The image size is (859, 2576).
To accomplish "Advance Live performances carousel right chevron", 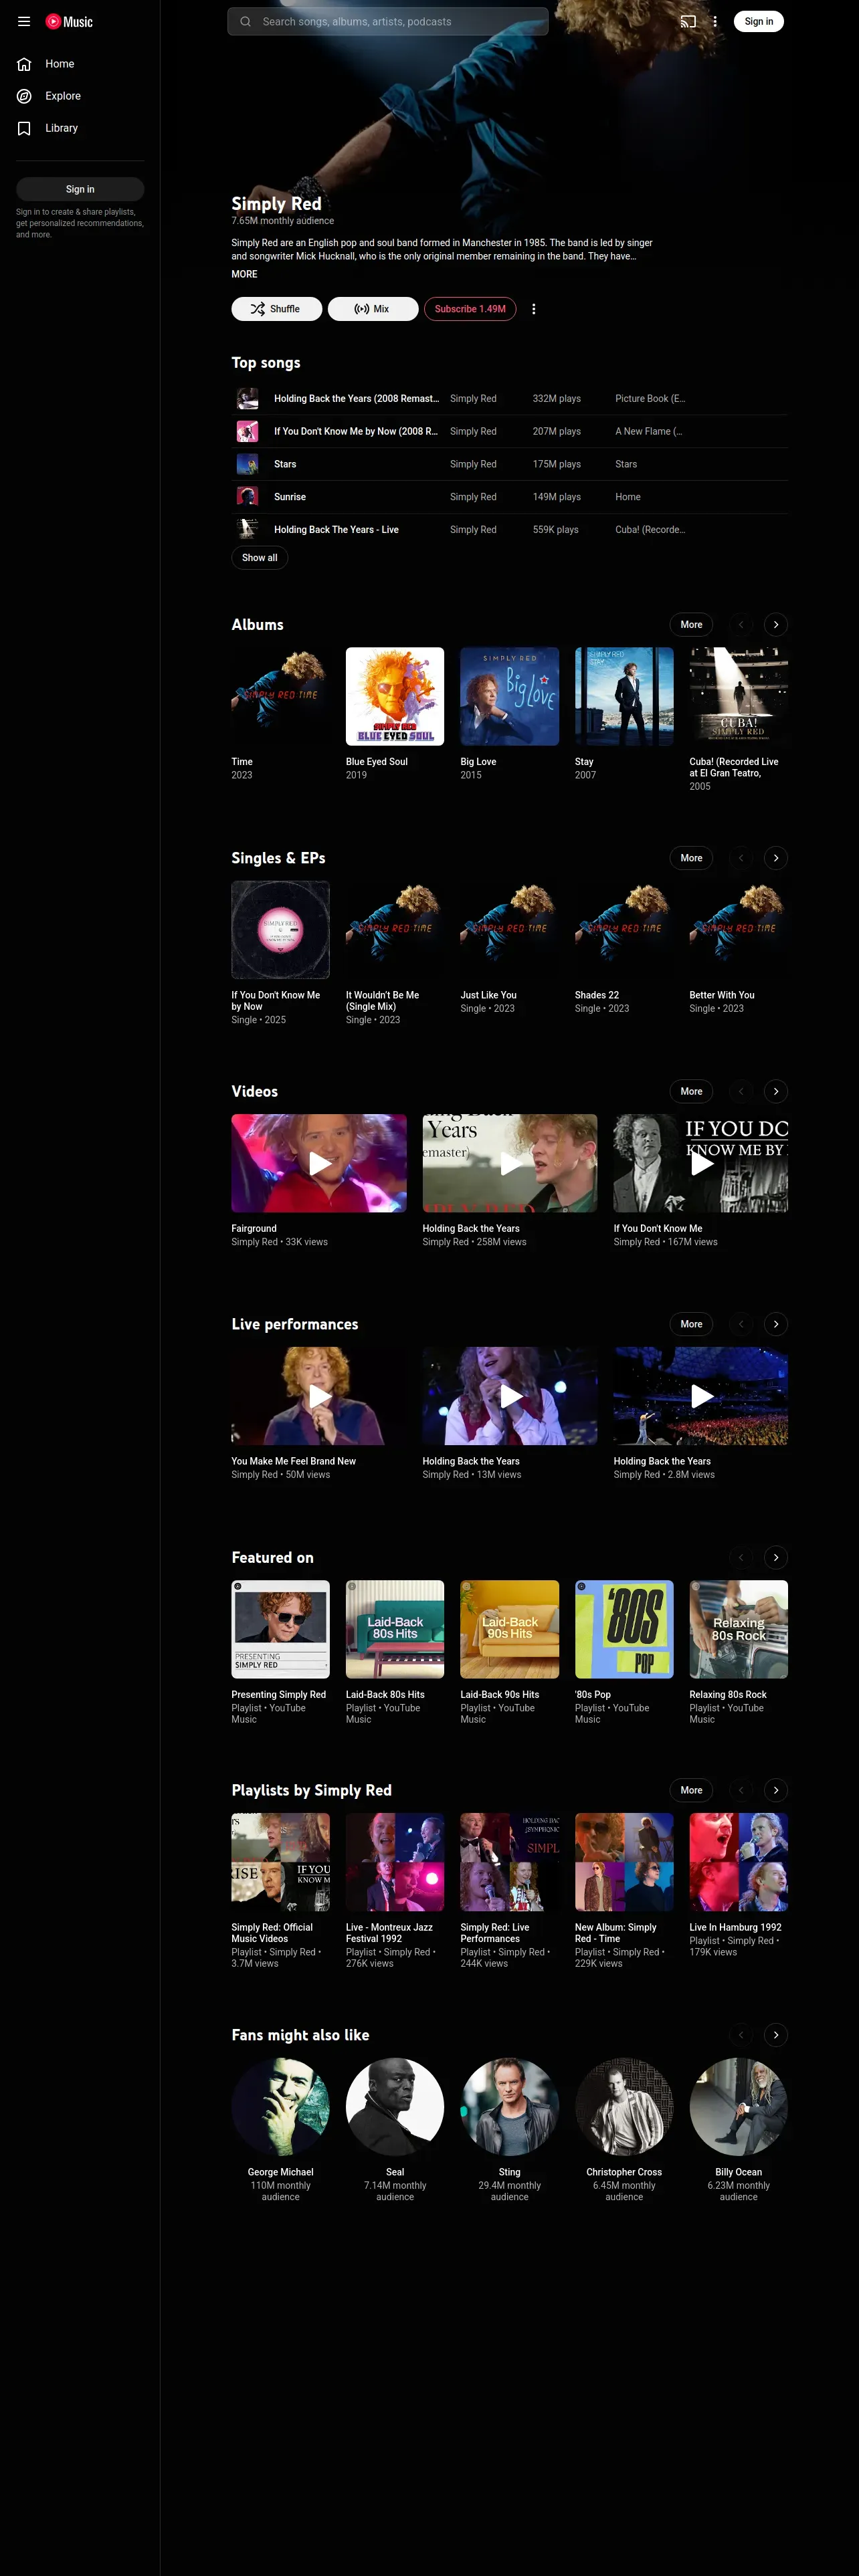I will (x=776, y=1324).
